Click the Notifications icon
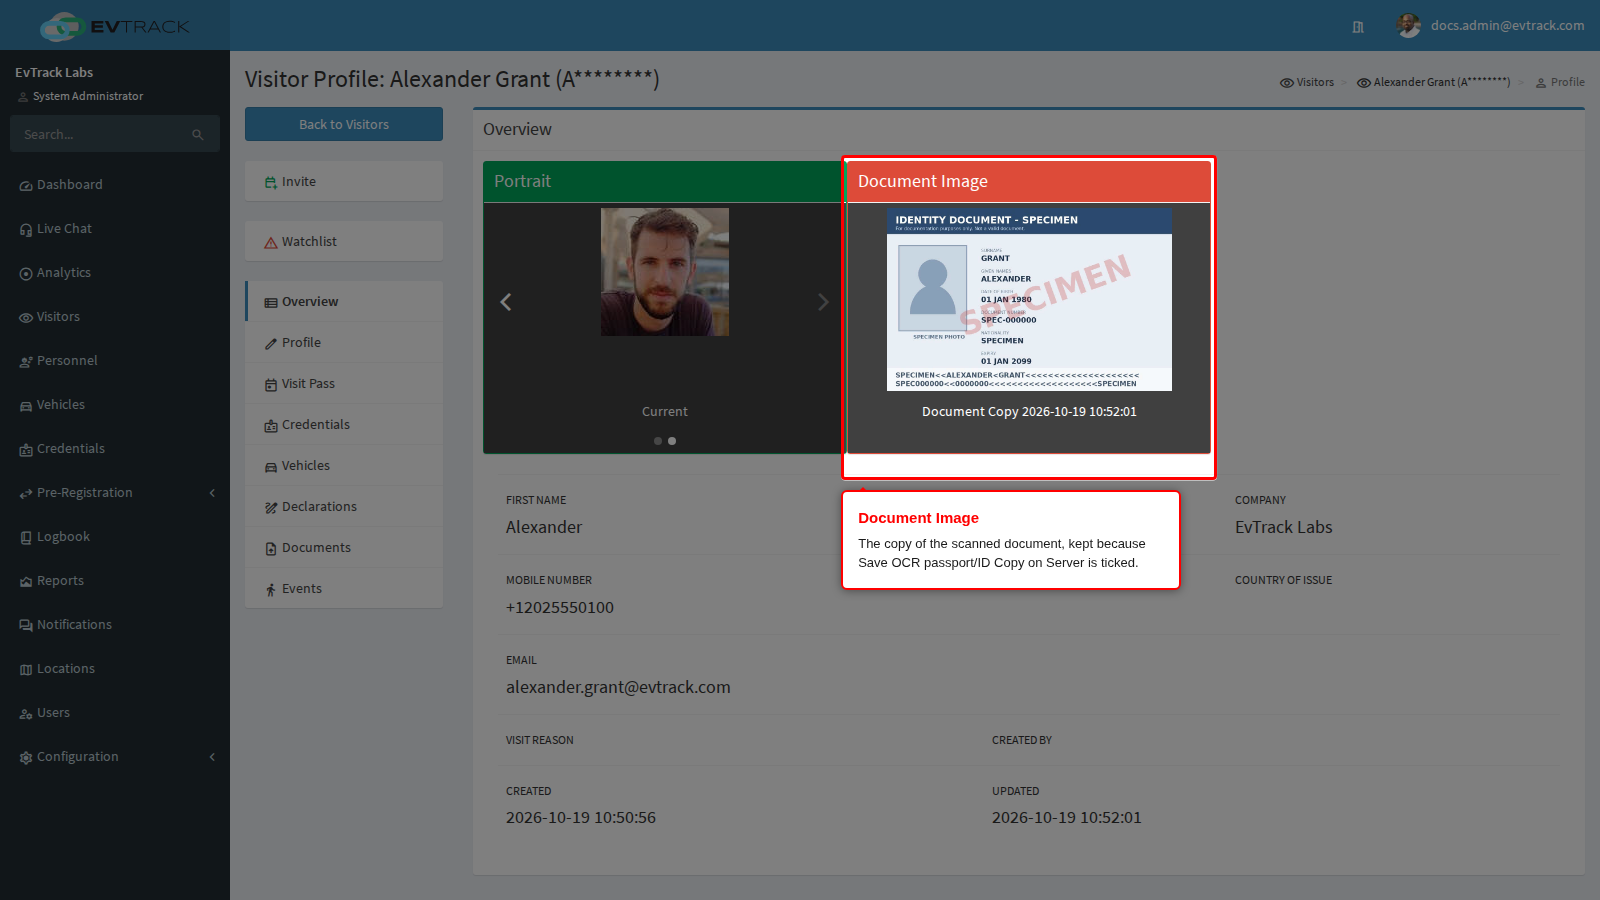Screen dimensions: 1600x900 (x=26, y=626)
